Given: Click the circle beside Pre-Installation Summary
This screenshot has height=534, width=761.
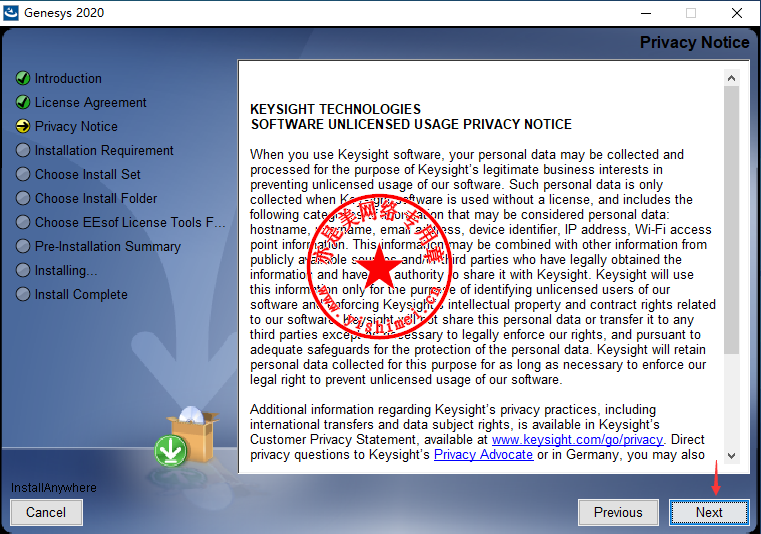Looking at the screenshot, I should pos(23,246).
